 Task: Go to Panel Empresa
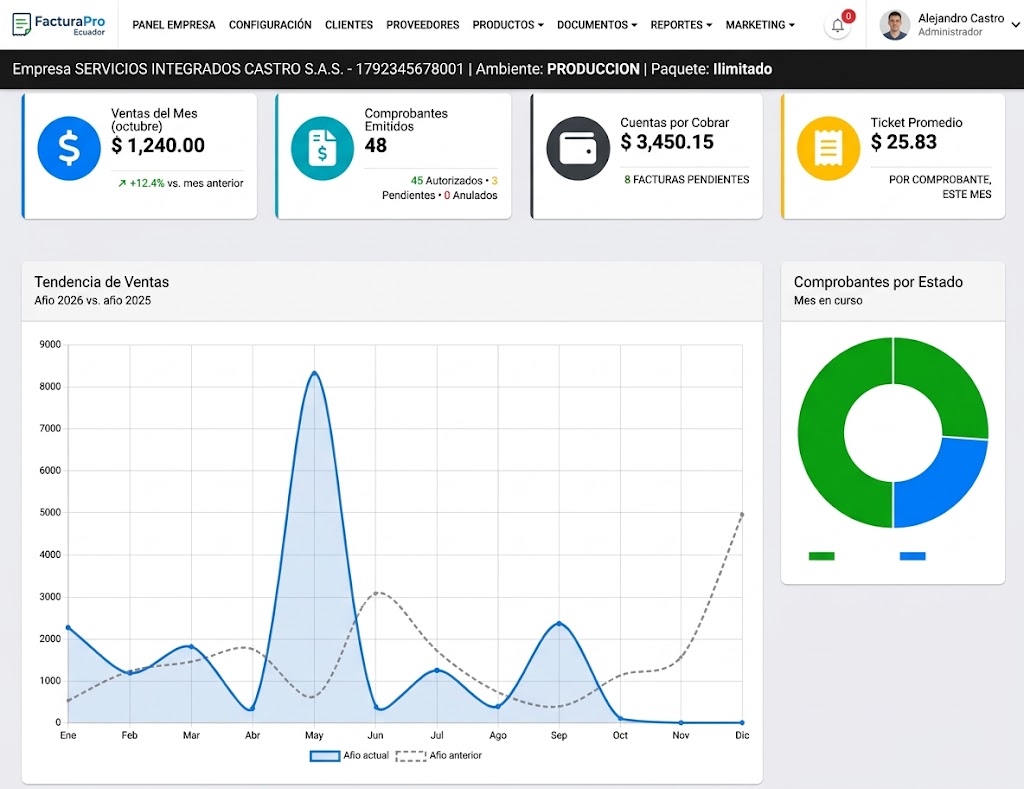(174, 25)
